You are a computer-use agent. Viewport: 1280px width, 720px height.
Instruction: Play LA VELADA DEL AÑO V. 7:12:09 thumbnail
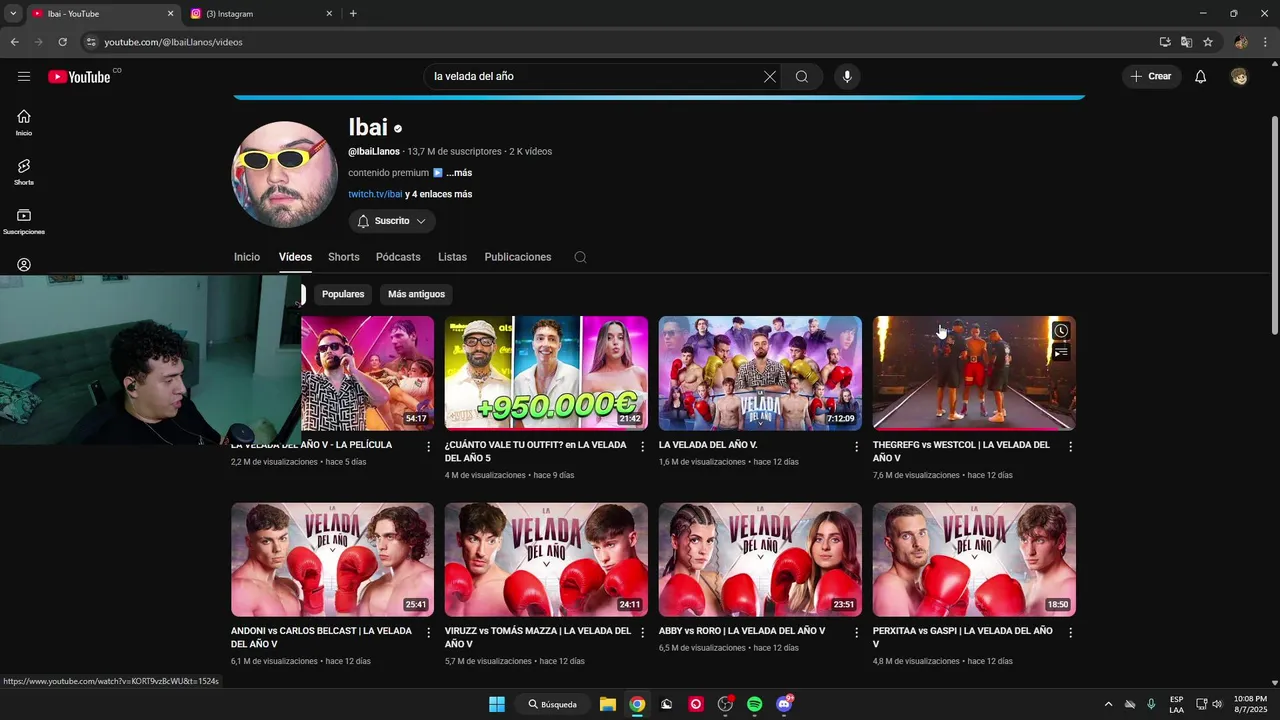tap(760, 373)
